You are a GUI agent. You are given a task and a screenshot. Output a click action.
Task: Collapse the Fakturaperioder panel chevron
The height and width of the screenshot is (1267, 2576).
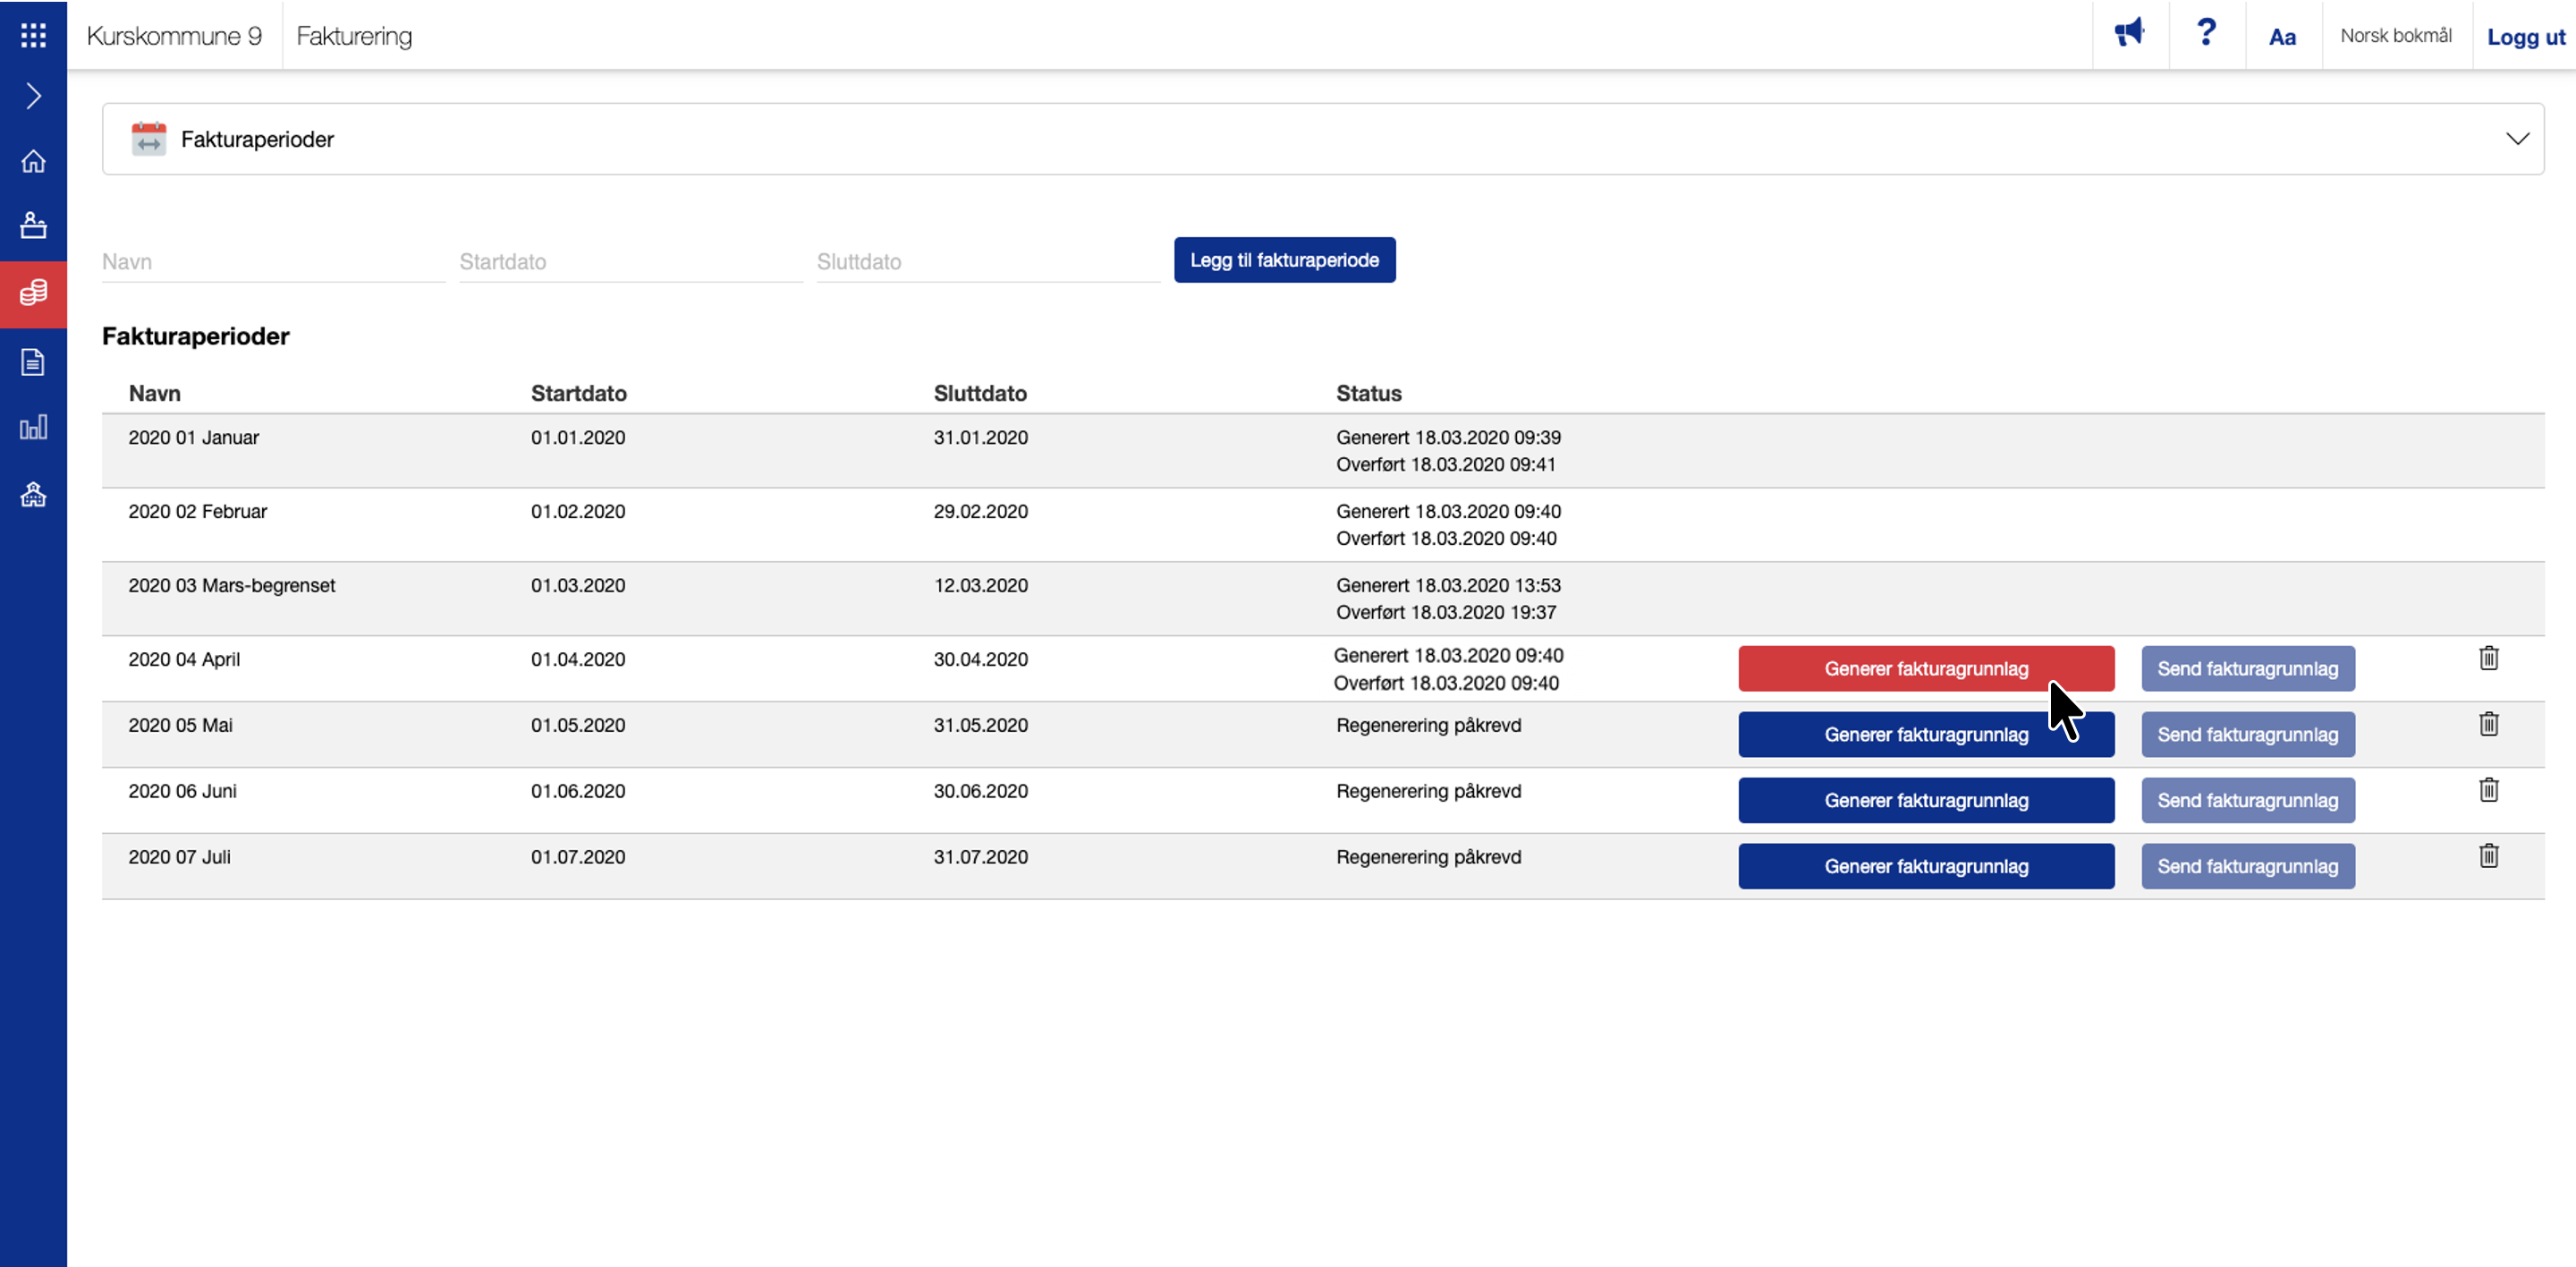2517,139
